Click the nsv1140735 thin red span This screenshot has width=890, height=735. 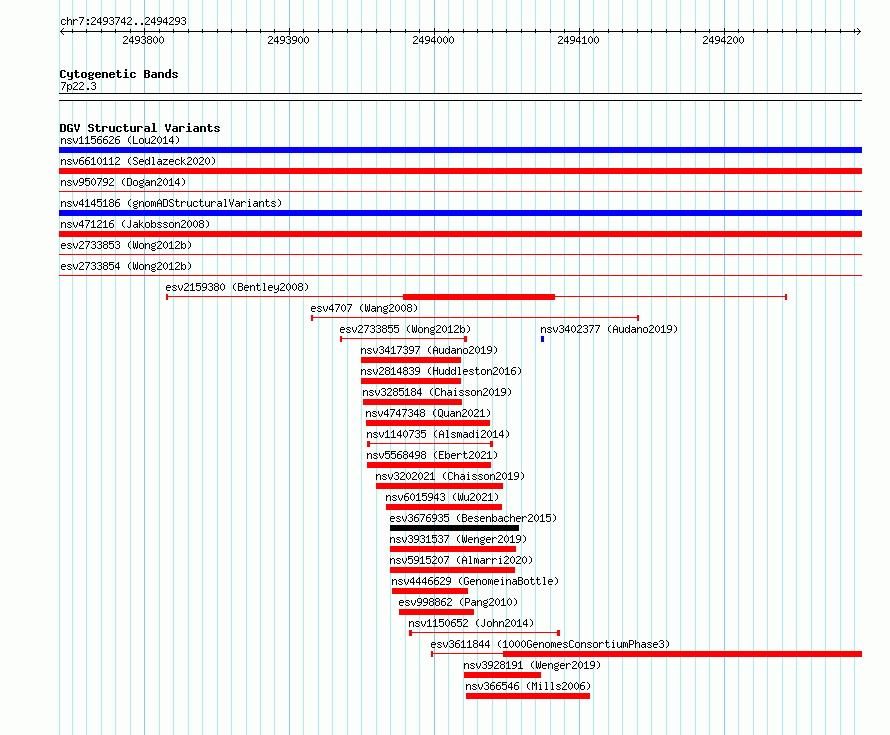[430, 444]
